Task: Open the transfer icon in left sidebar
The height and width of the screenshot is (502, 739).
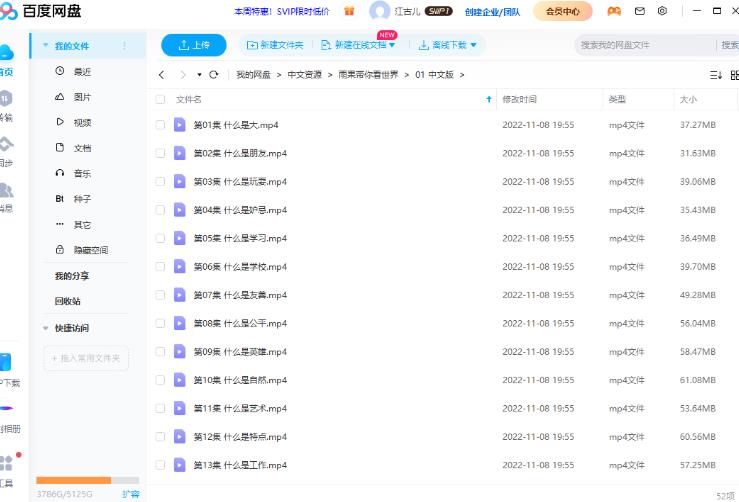Action: pyautogui.click(x=6, y=98)
